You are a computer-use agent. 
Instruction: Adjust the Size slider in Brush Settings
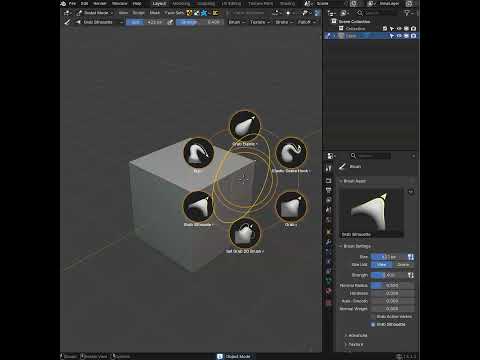coord(389,257)
